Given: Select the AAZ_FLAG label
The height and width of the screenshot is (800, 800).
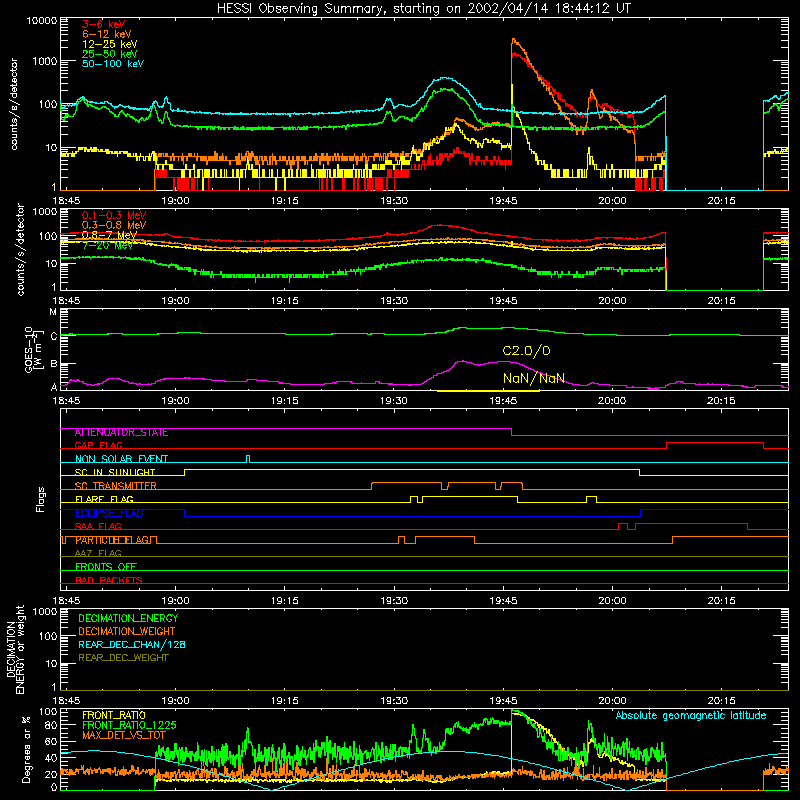Looking at the screenshot, I should coord(98,553).
